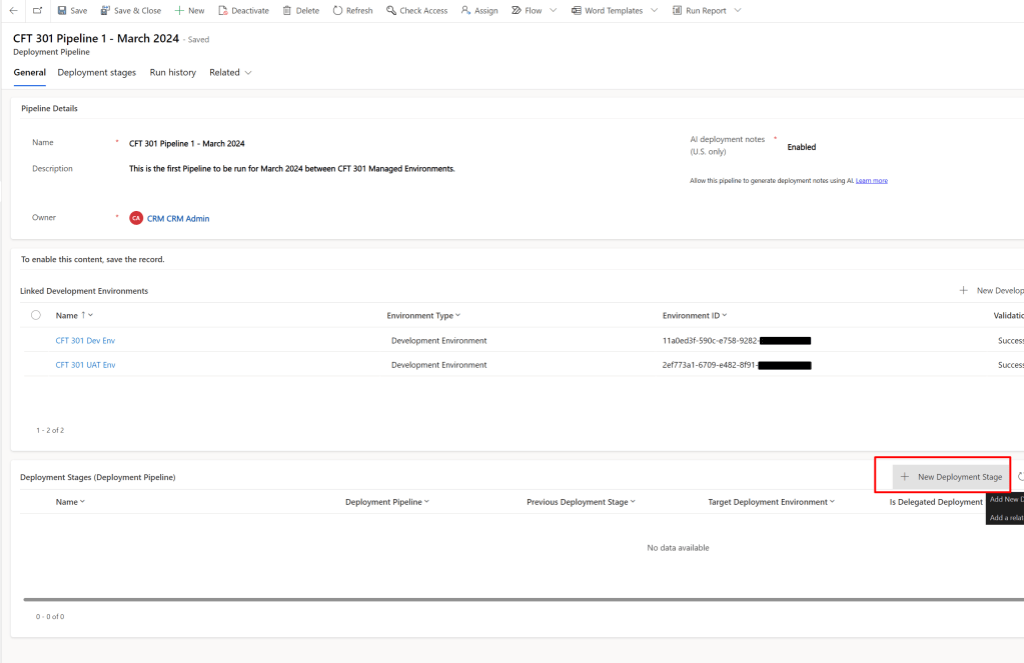This screenshot has height=663, width=1024.
Task: Open the Environment Type column filter
Action: (459, 314)
